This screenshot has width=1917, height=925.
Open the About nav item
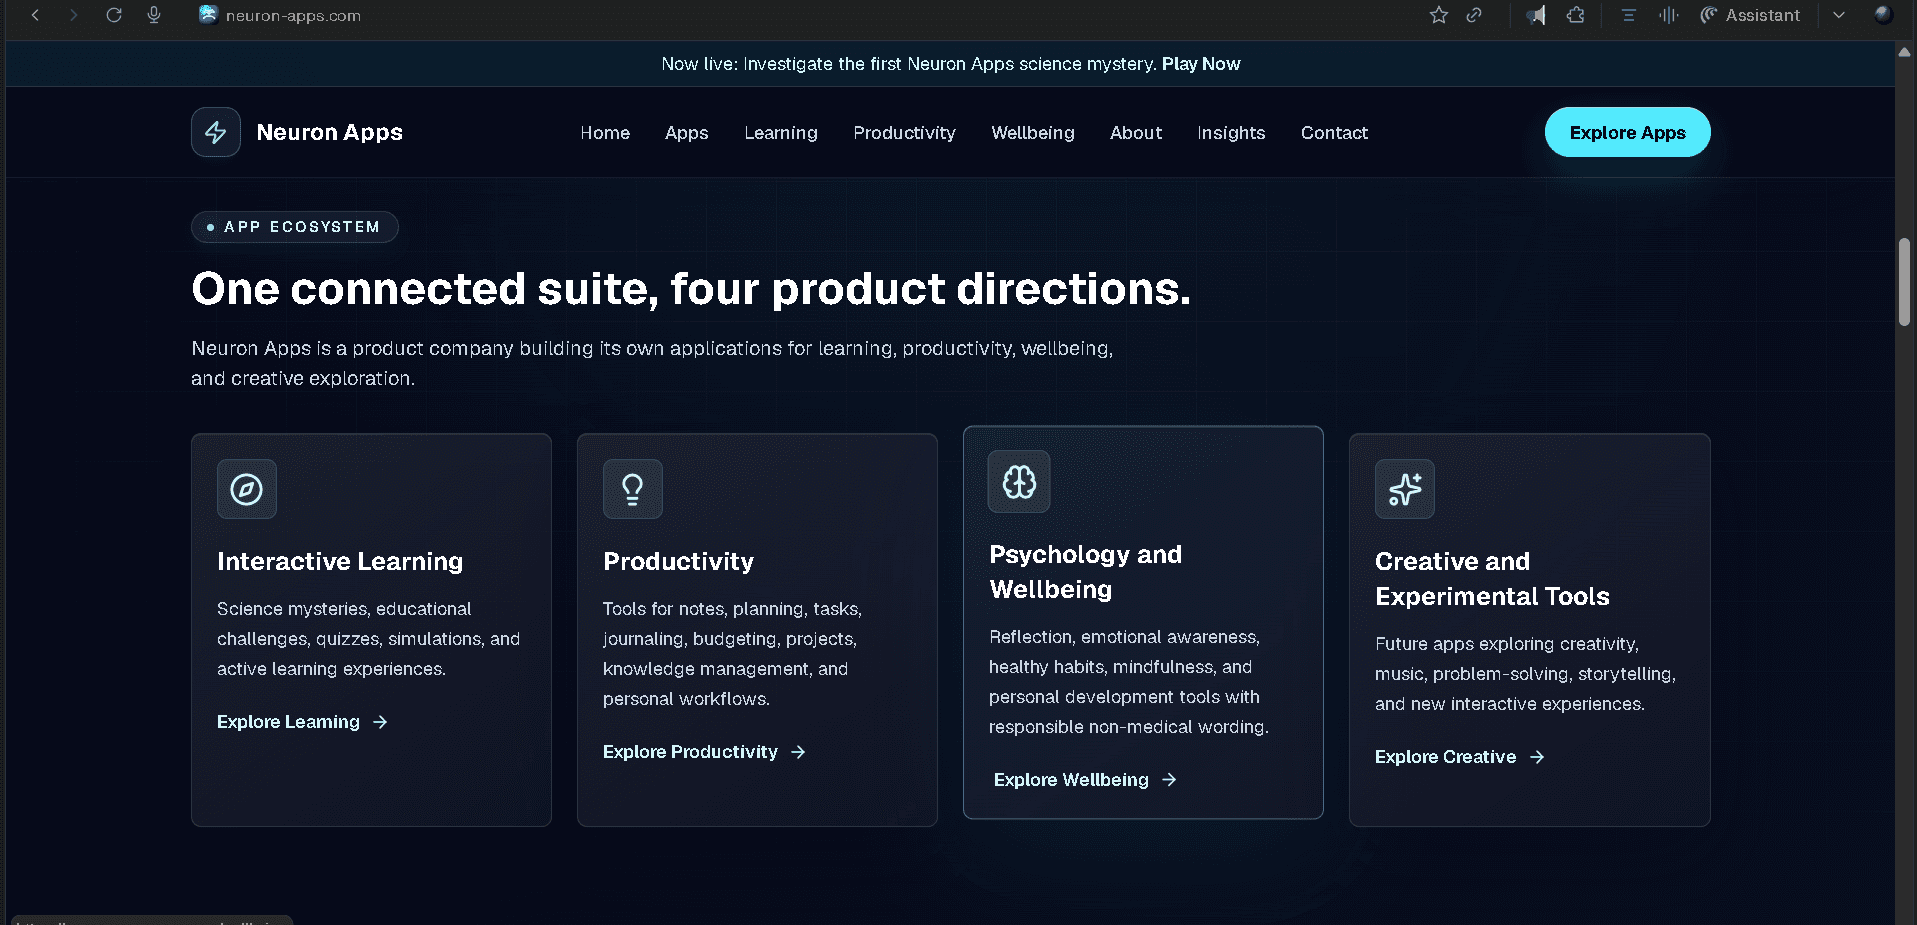click(x=1136, y=132)
